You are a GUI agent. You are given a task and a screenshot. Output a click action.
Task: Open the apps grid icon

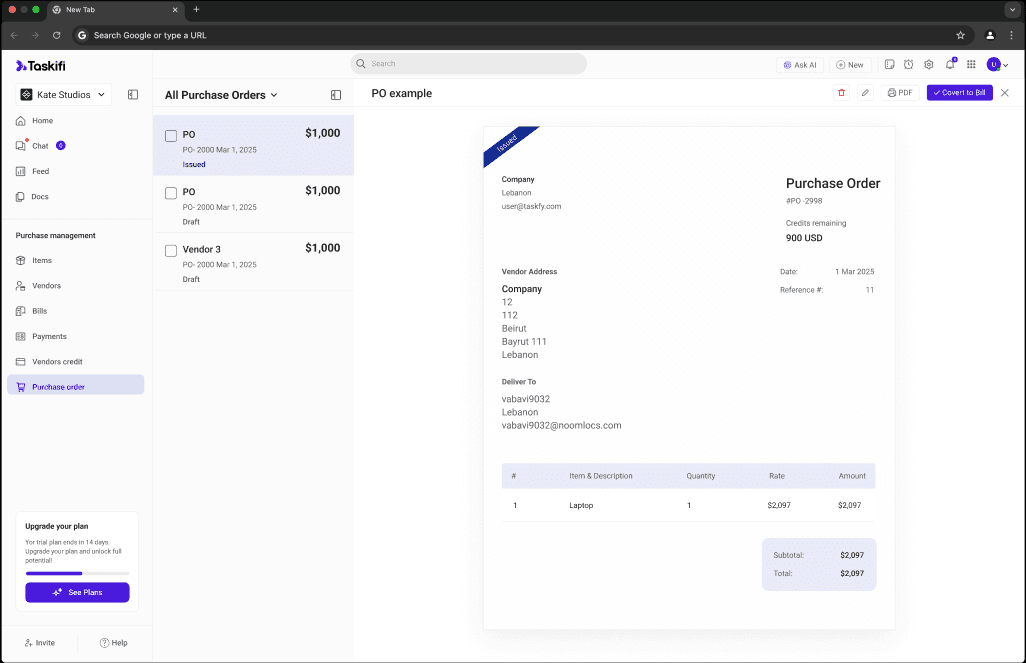(x=971, y=65)
